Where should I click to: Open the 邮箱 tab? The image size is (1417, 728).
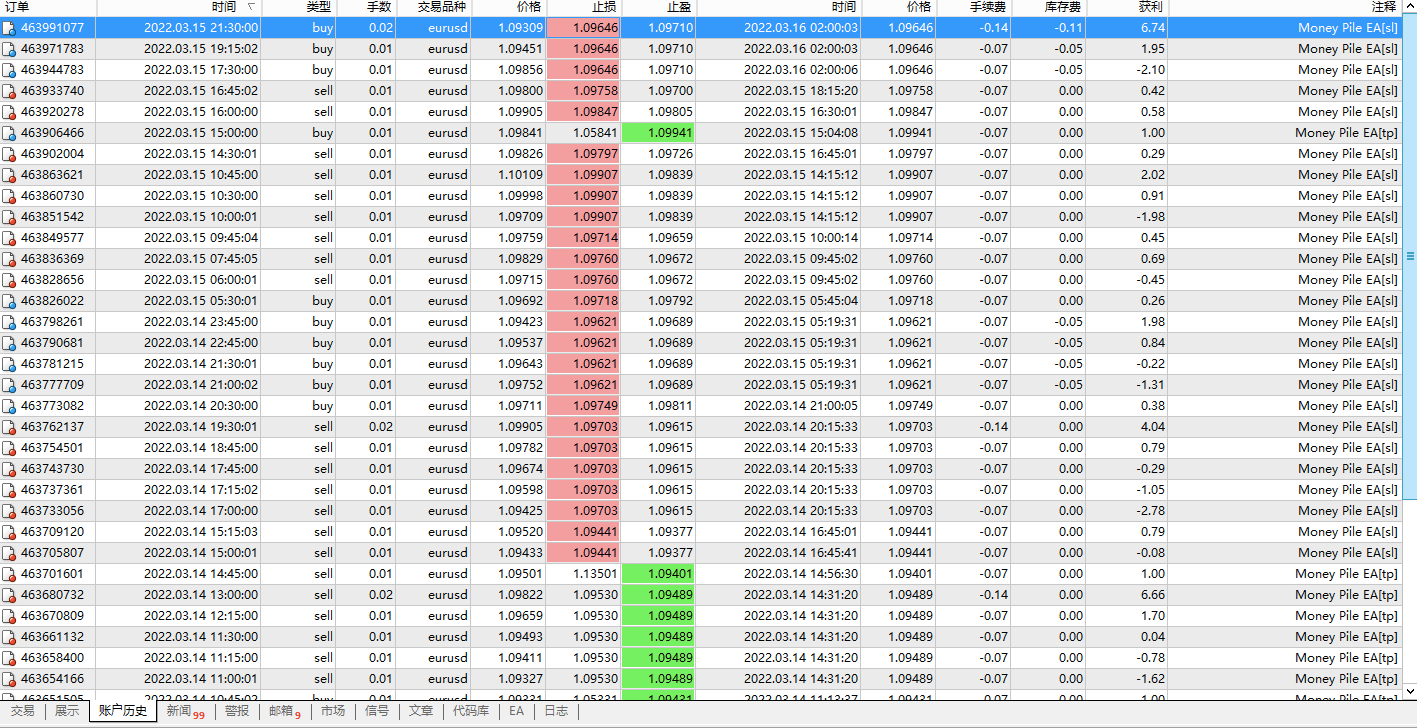click(285, 711)
